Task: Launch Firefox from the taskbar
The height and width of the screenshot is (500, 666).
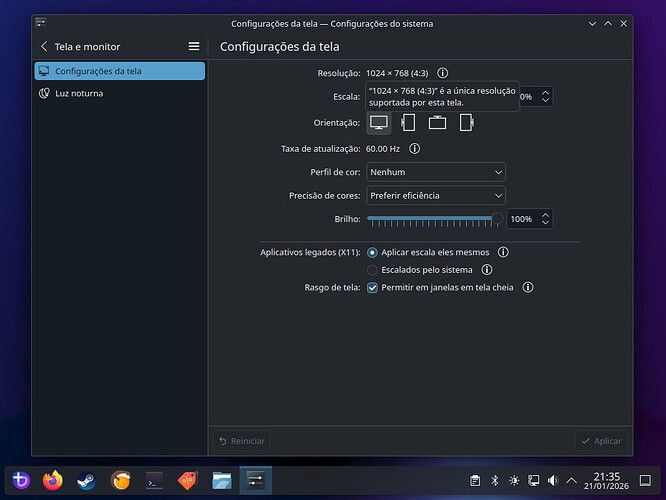Action: pyautogui.click(x=53, y=480)
